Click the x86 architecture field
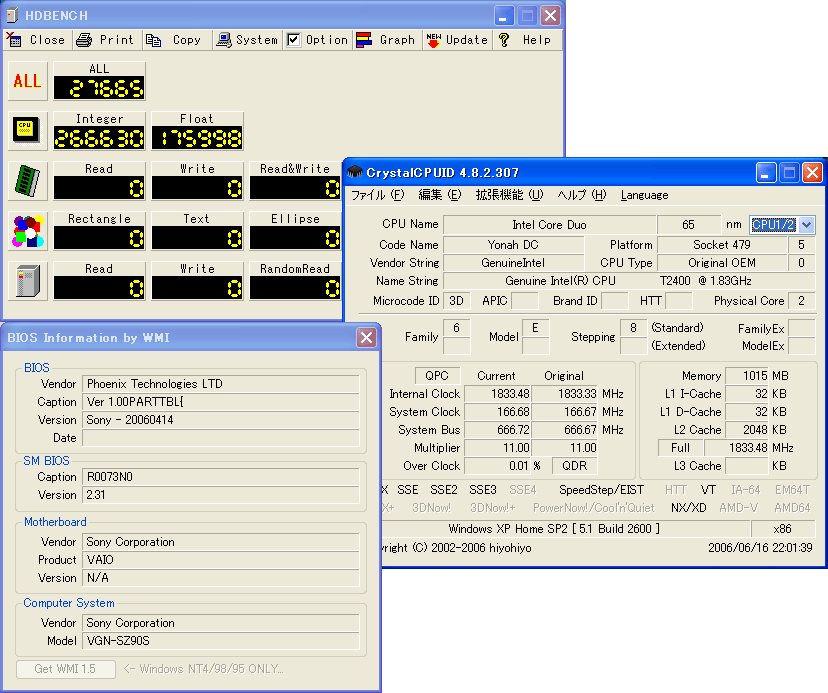 [783, 529]
